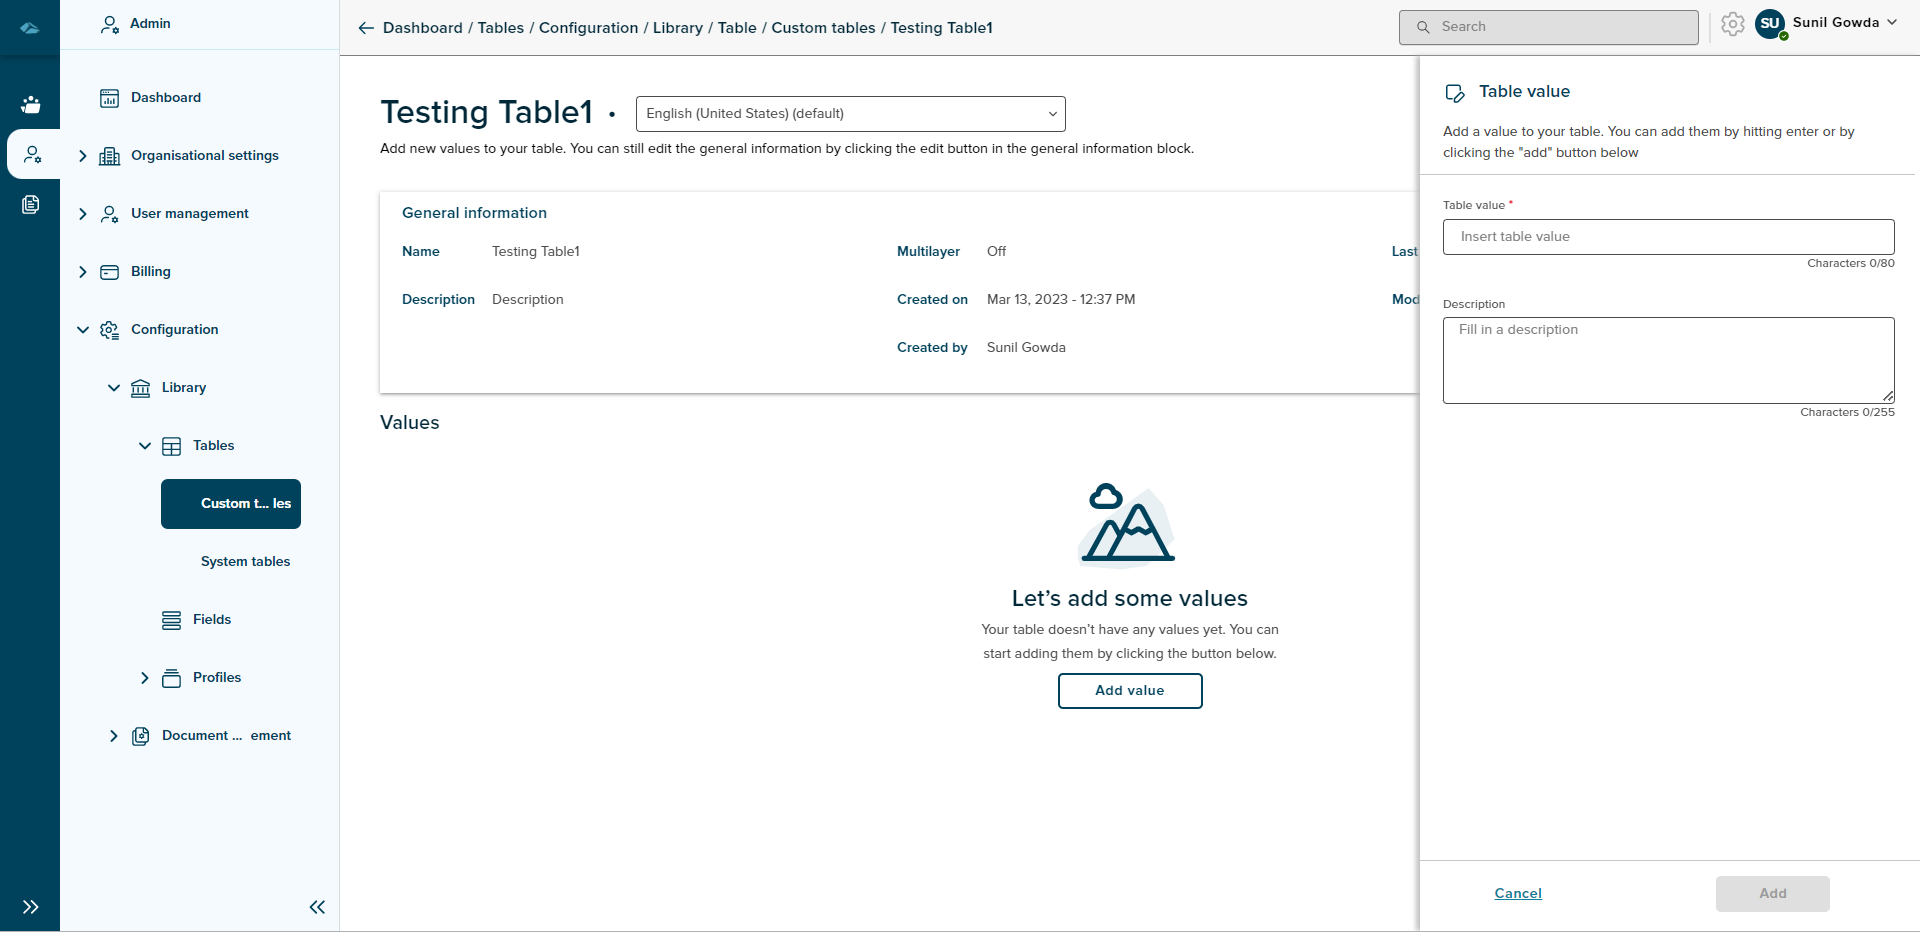
Task: Expand Organisational settings in sidebar
Action: tap(83, 156)
